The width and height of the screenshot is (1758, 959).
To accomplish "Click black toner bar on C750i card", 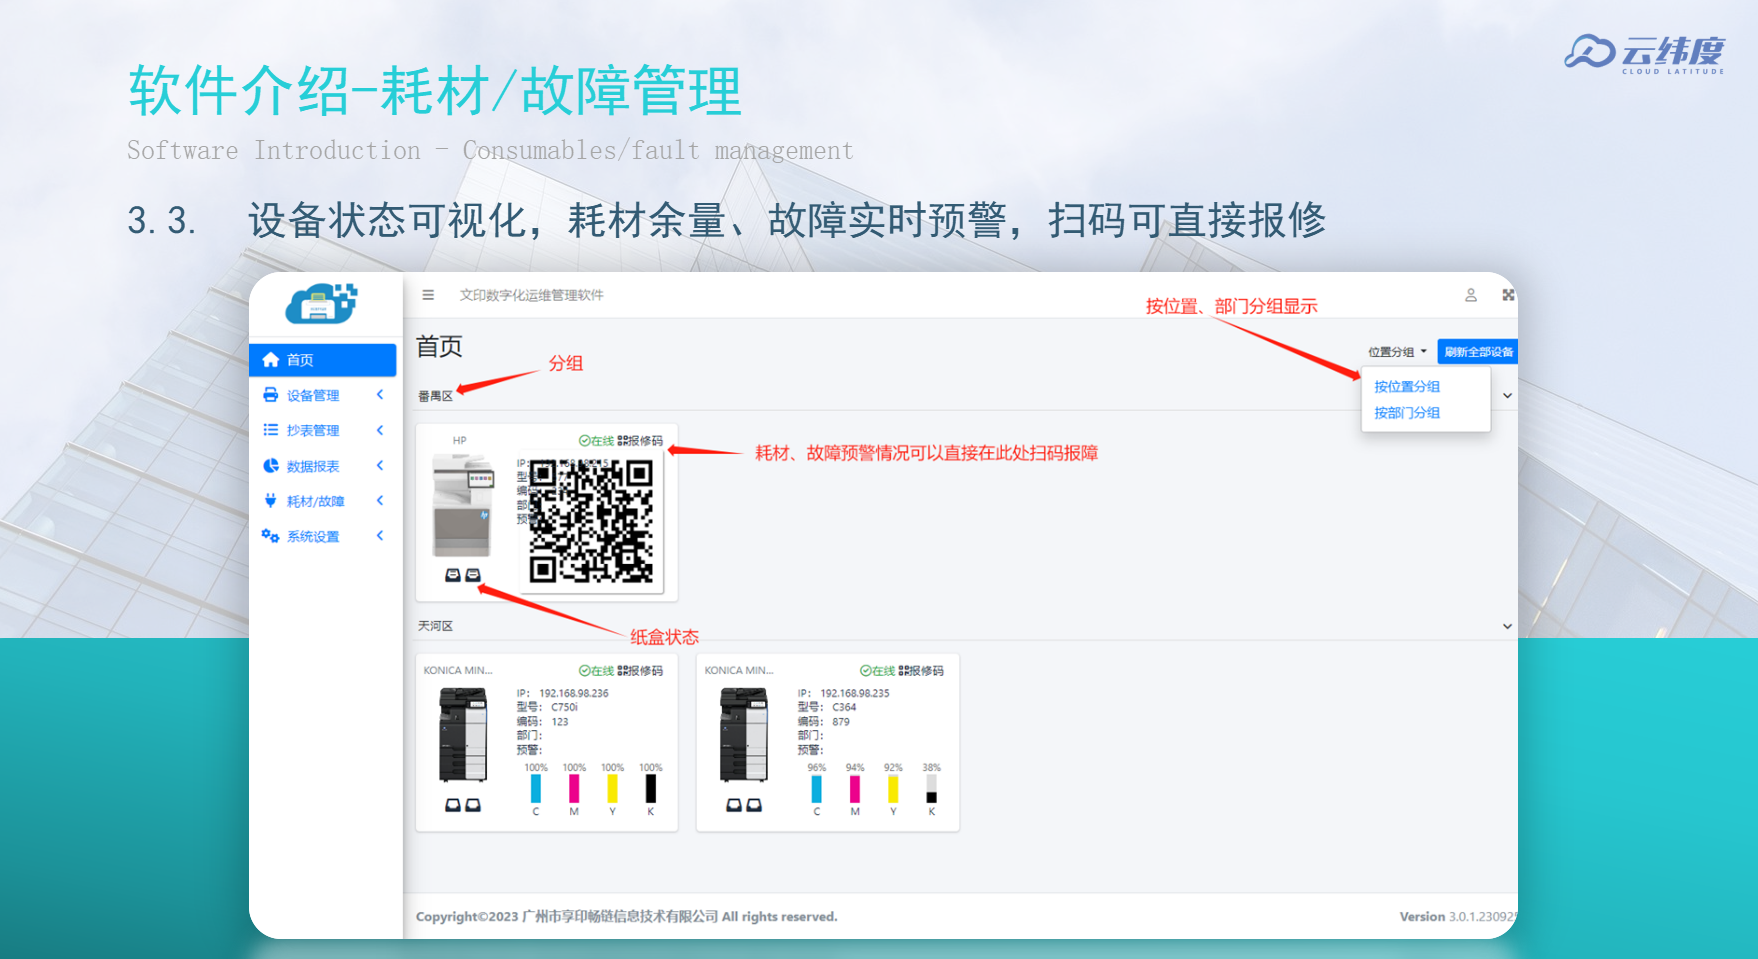I will click(651, 788).
